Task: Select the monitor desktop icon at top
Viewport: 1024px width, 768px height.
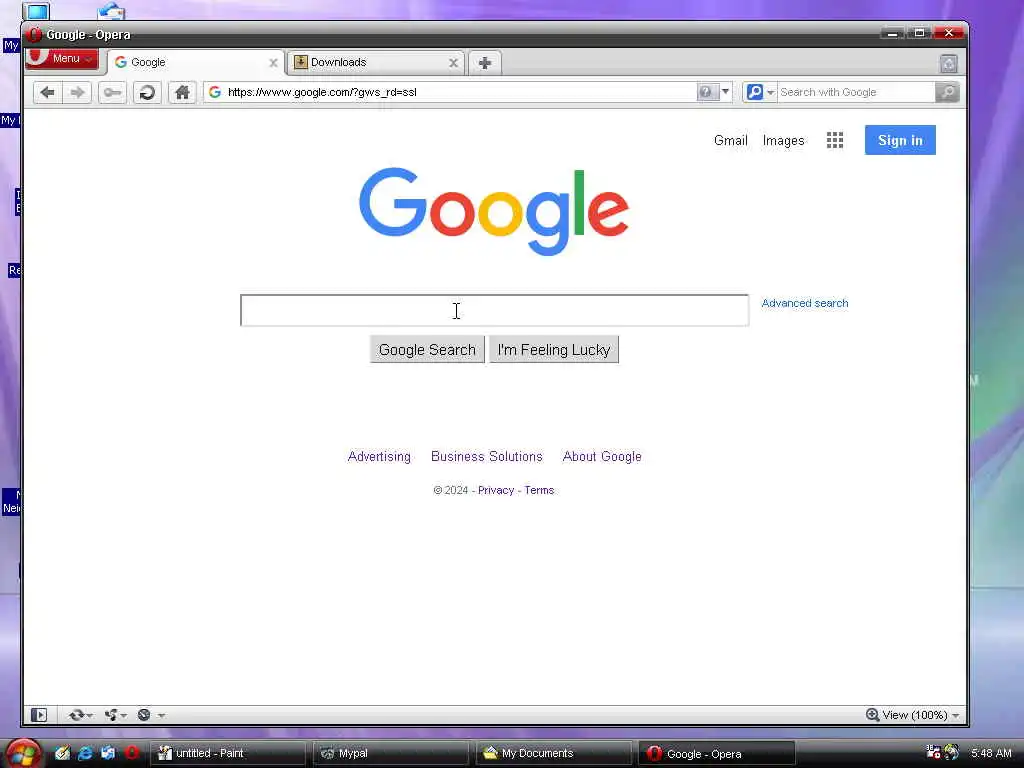Action: click(x=36, y=11)
